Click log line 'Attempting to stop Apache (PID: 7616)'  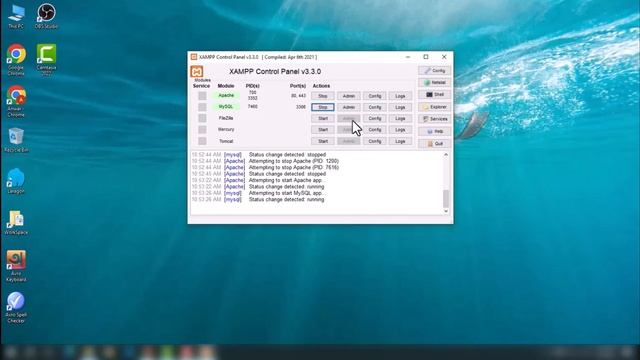[293, 167]
